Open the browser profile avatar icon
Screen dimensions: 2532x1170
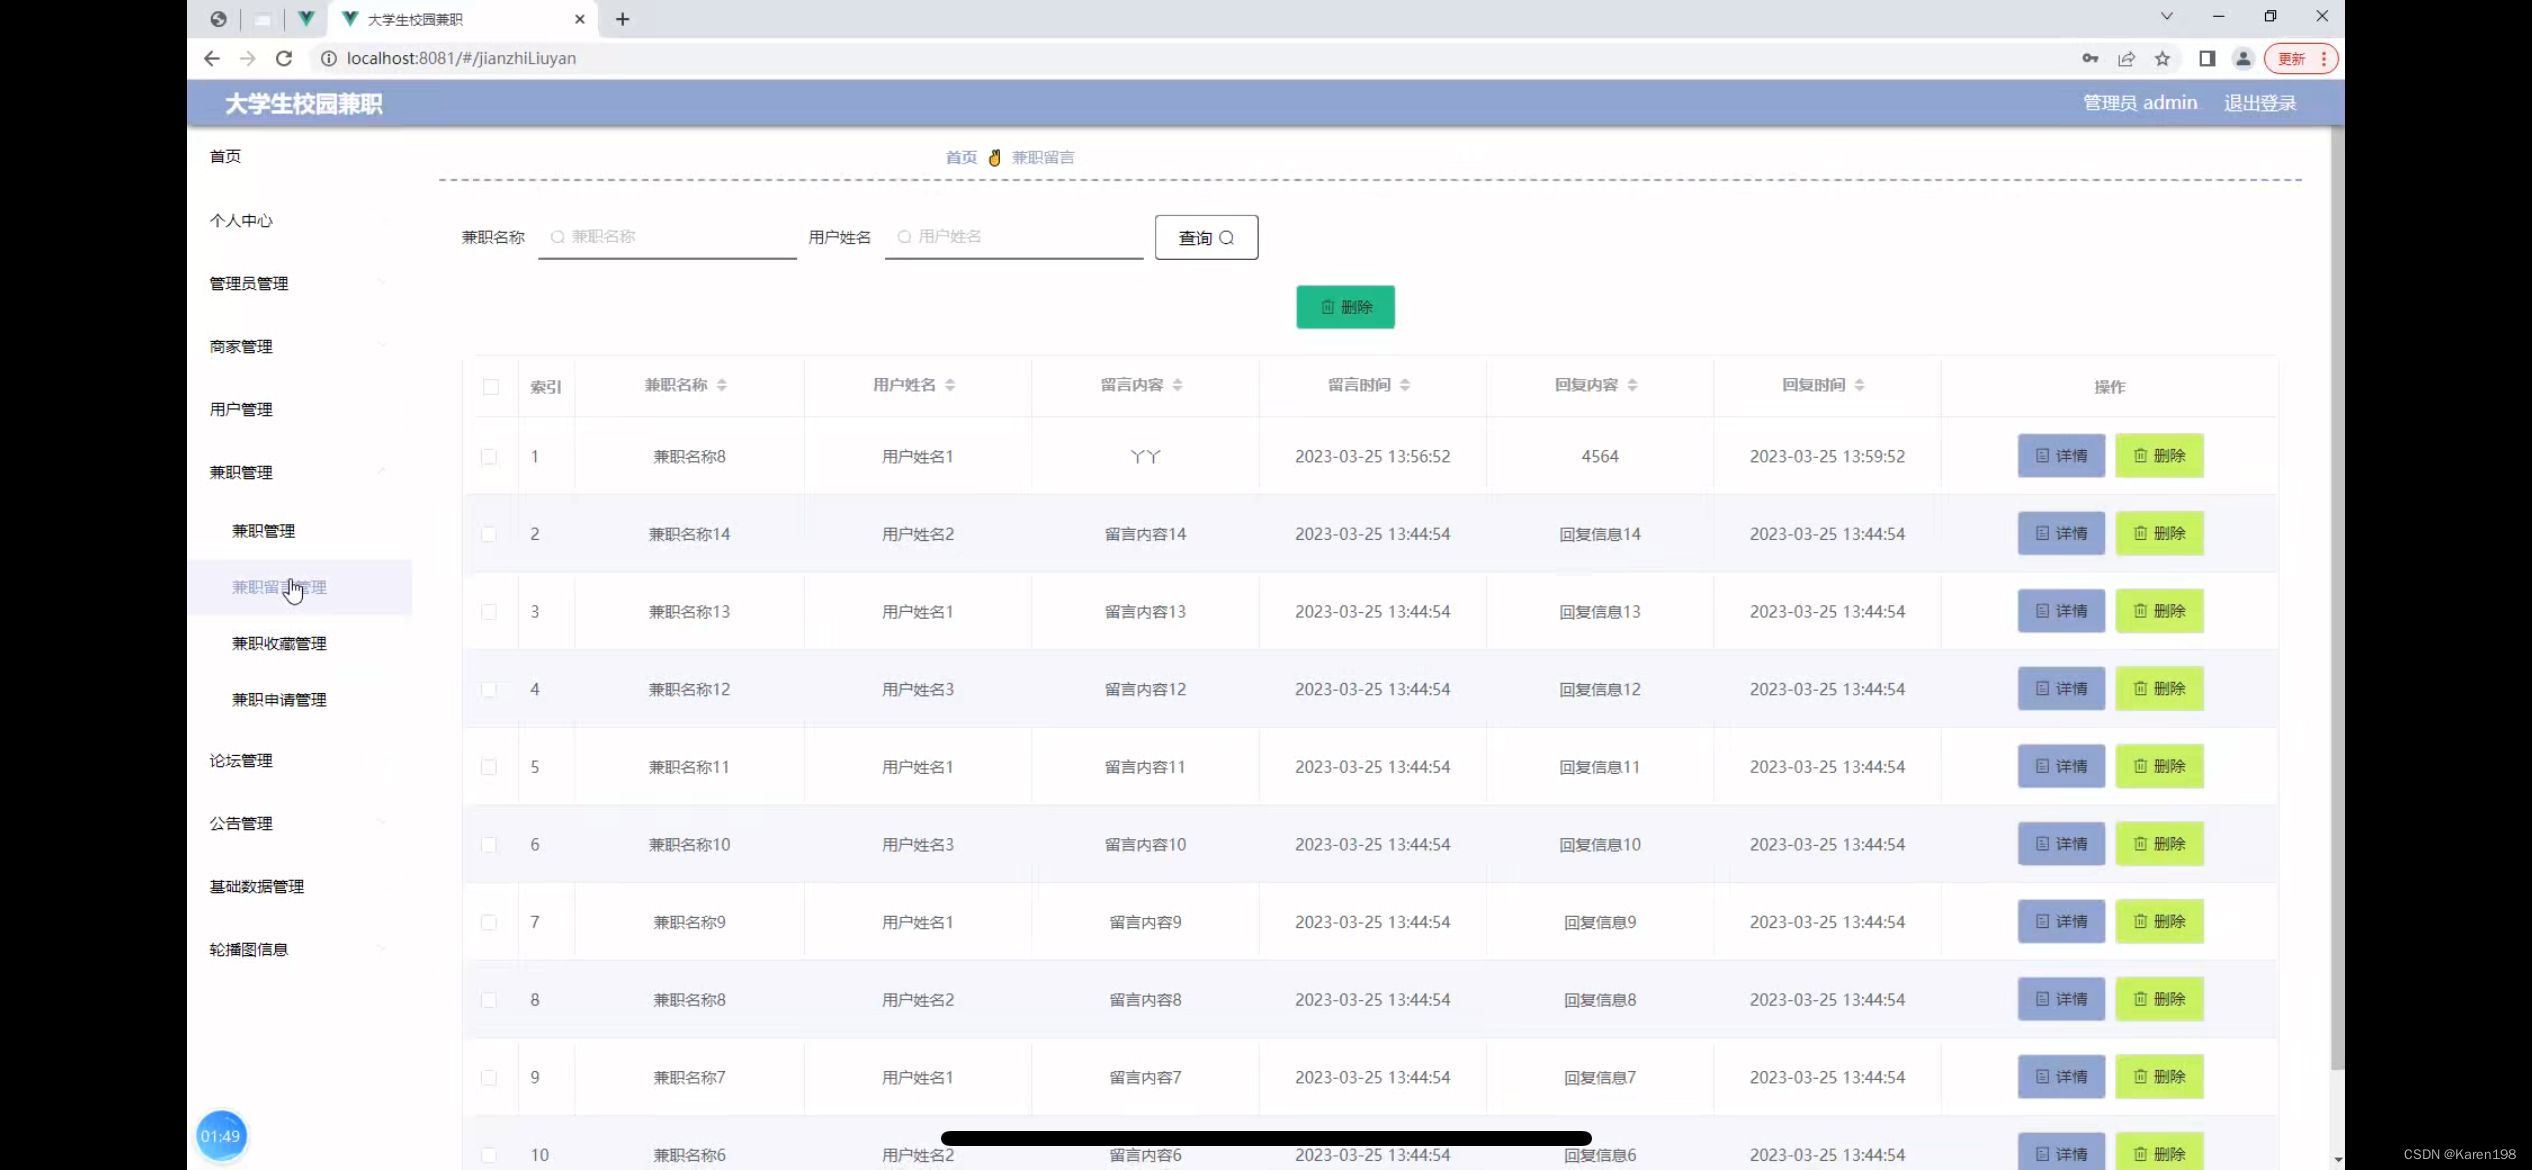[2243, 58]
